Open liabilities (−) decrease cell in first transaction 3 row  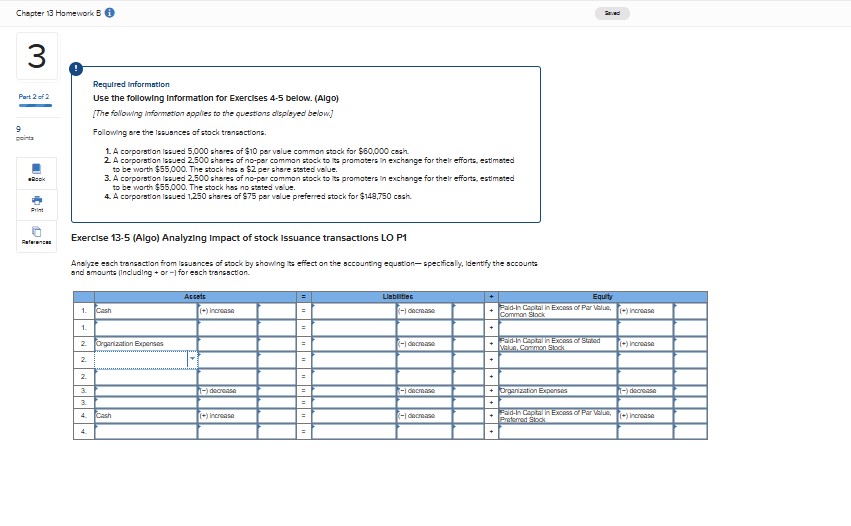424,391
